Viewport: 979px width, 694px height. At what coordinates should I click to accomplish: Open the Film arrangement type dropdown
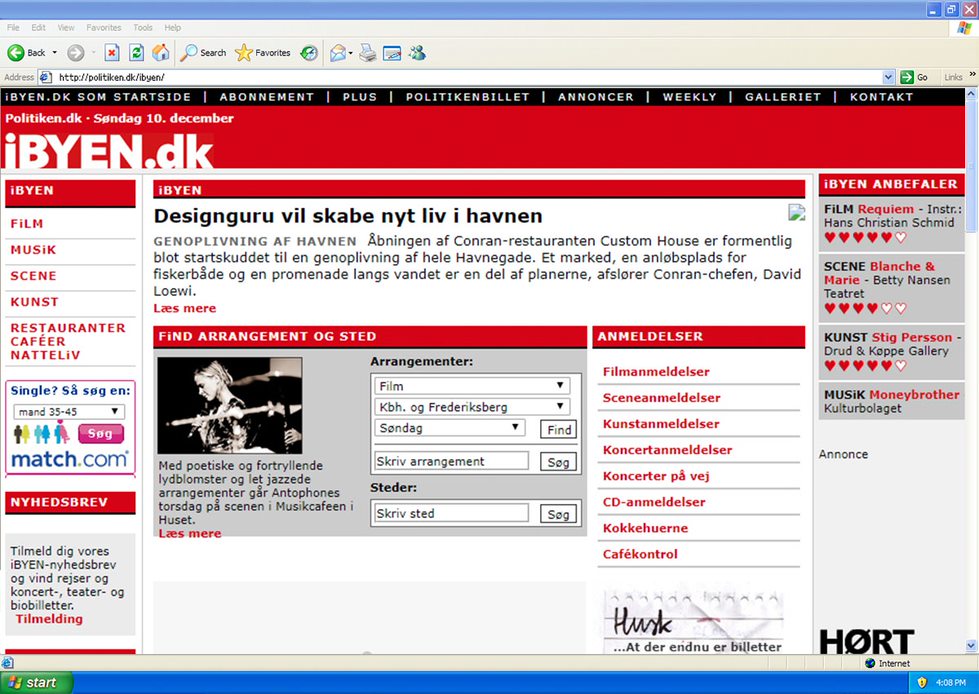pyautogui.click(x=471, y=386)
